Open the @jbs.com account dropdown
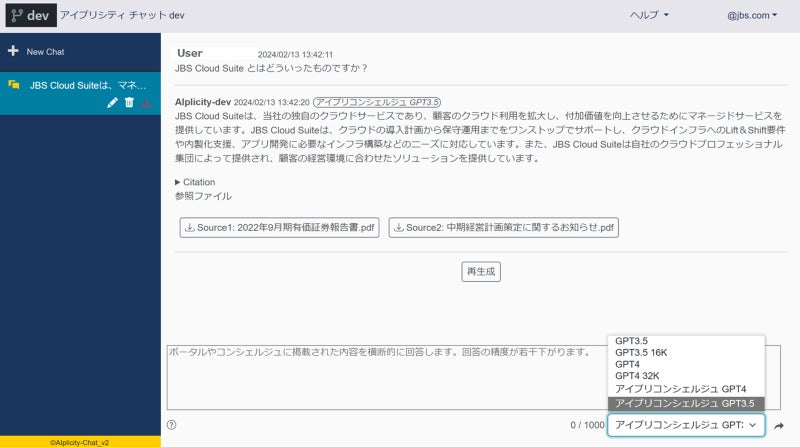Screen dimensions: 800x447 pos(752,15)
